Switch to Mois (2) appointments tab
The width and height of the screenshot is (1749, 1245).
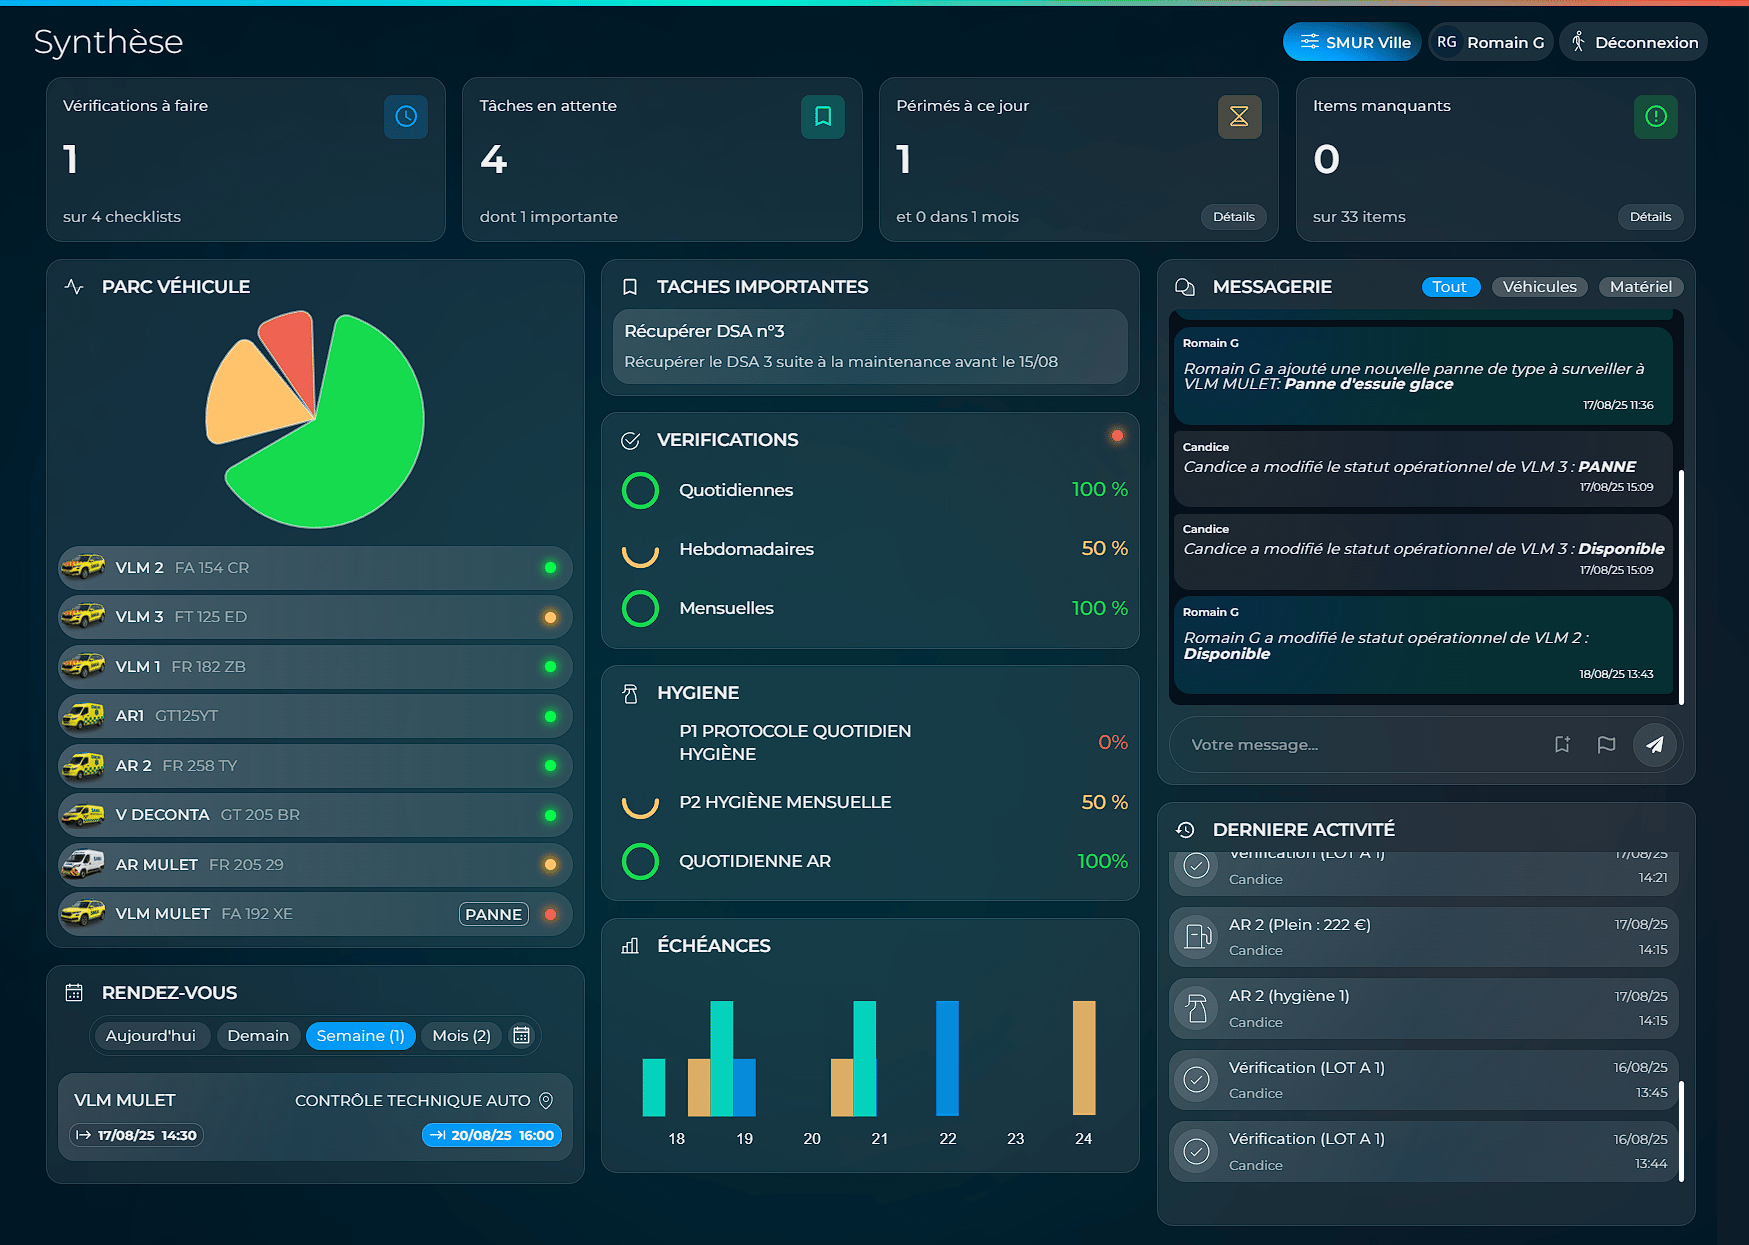tap(461, 1036)
